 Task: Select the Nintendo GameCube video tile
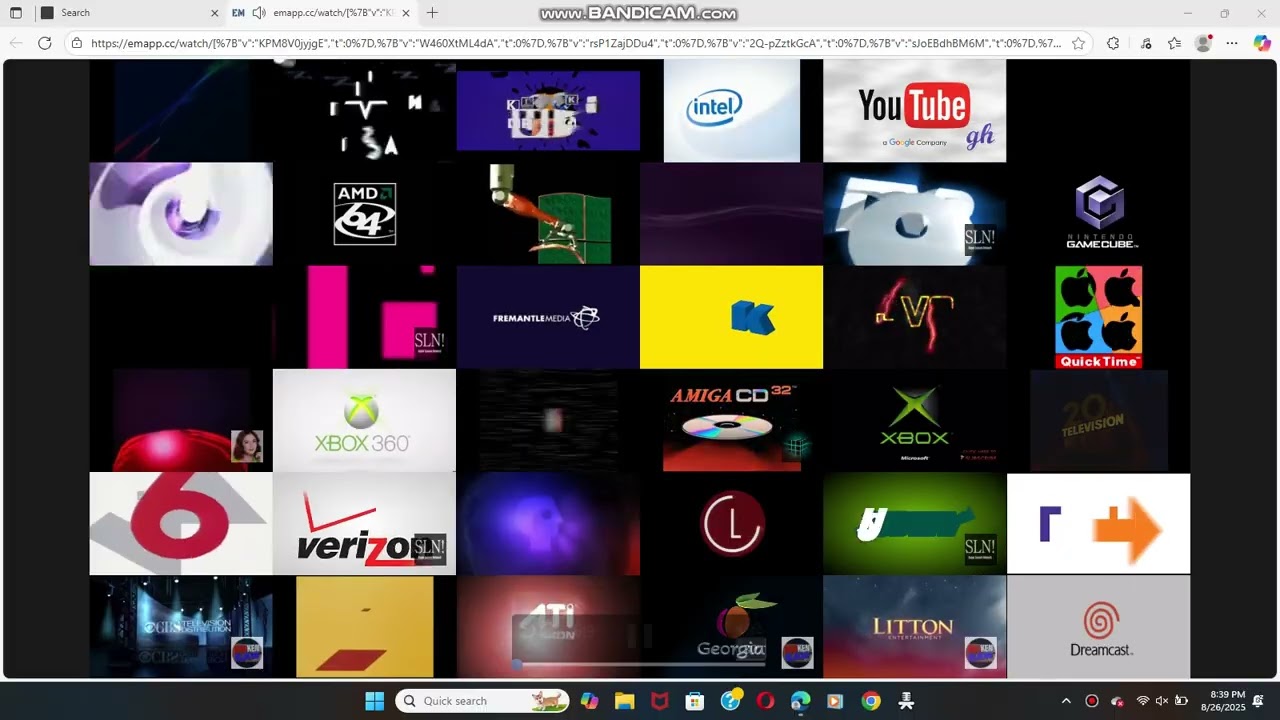(1098, 213)
